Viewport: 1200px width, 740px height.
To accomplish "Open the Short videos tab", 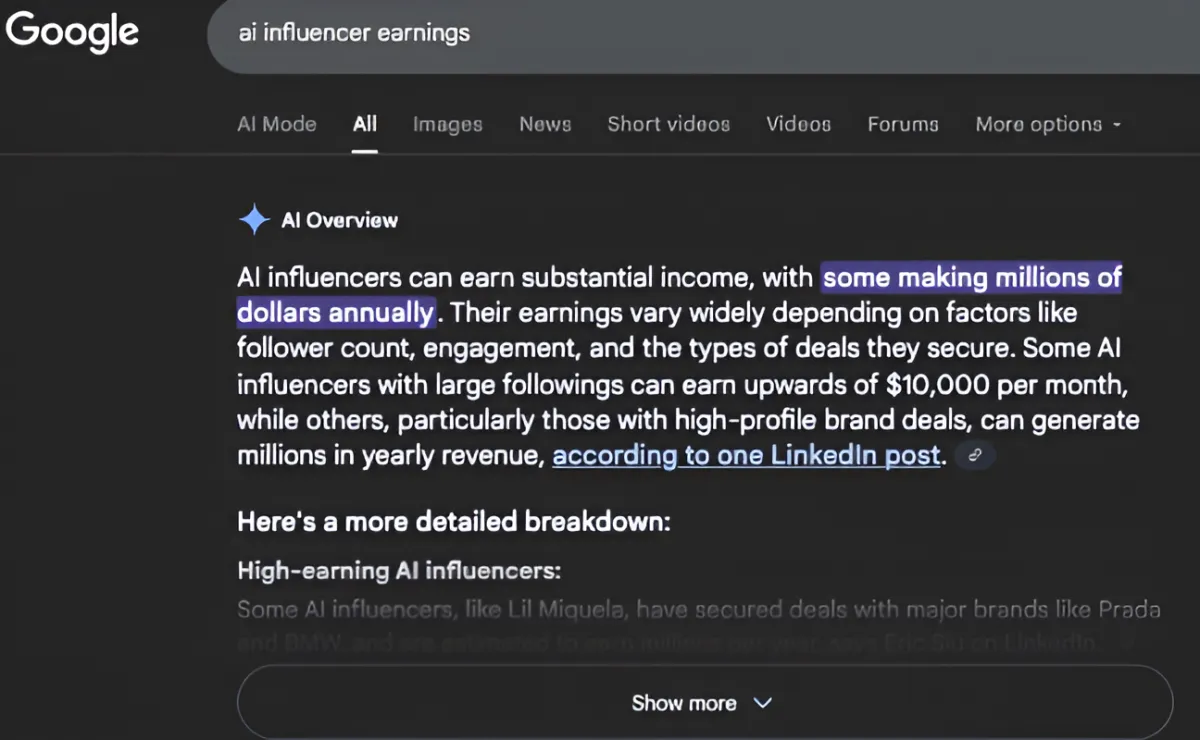I will (x=668, y=124).
